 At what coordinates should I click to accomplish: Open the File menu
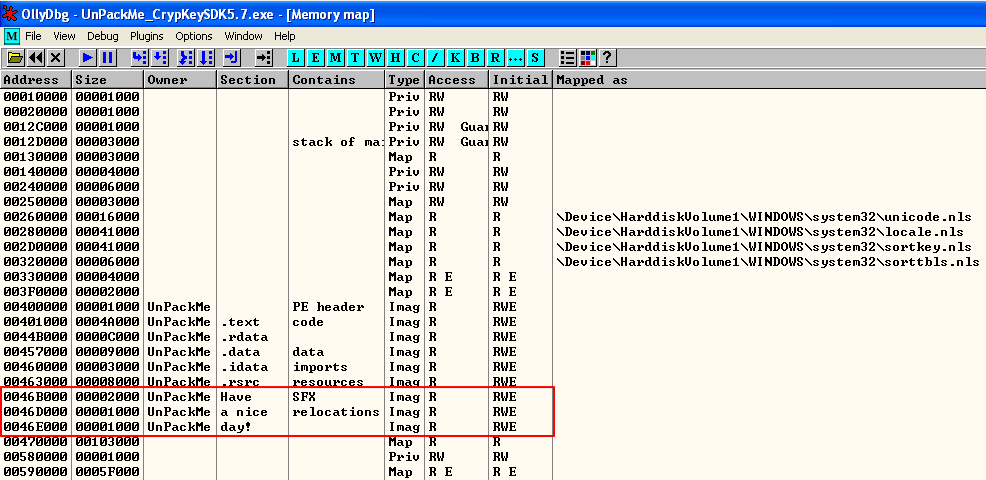(x=33, y=36)
